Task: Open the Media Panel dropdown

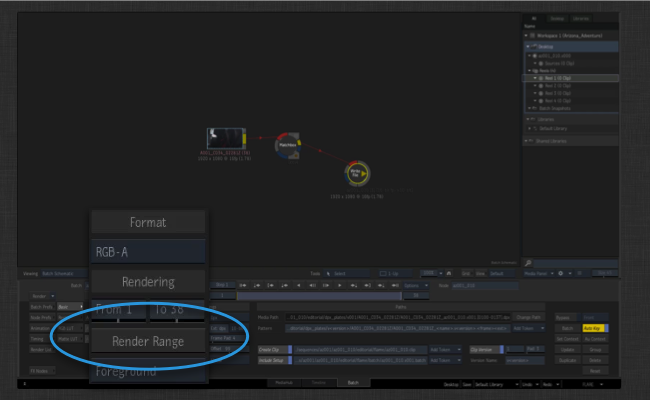Action: (x=538, y=273)
